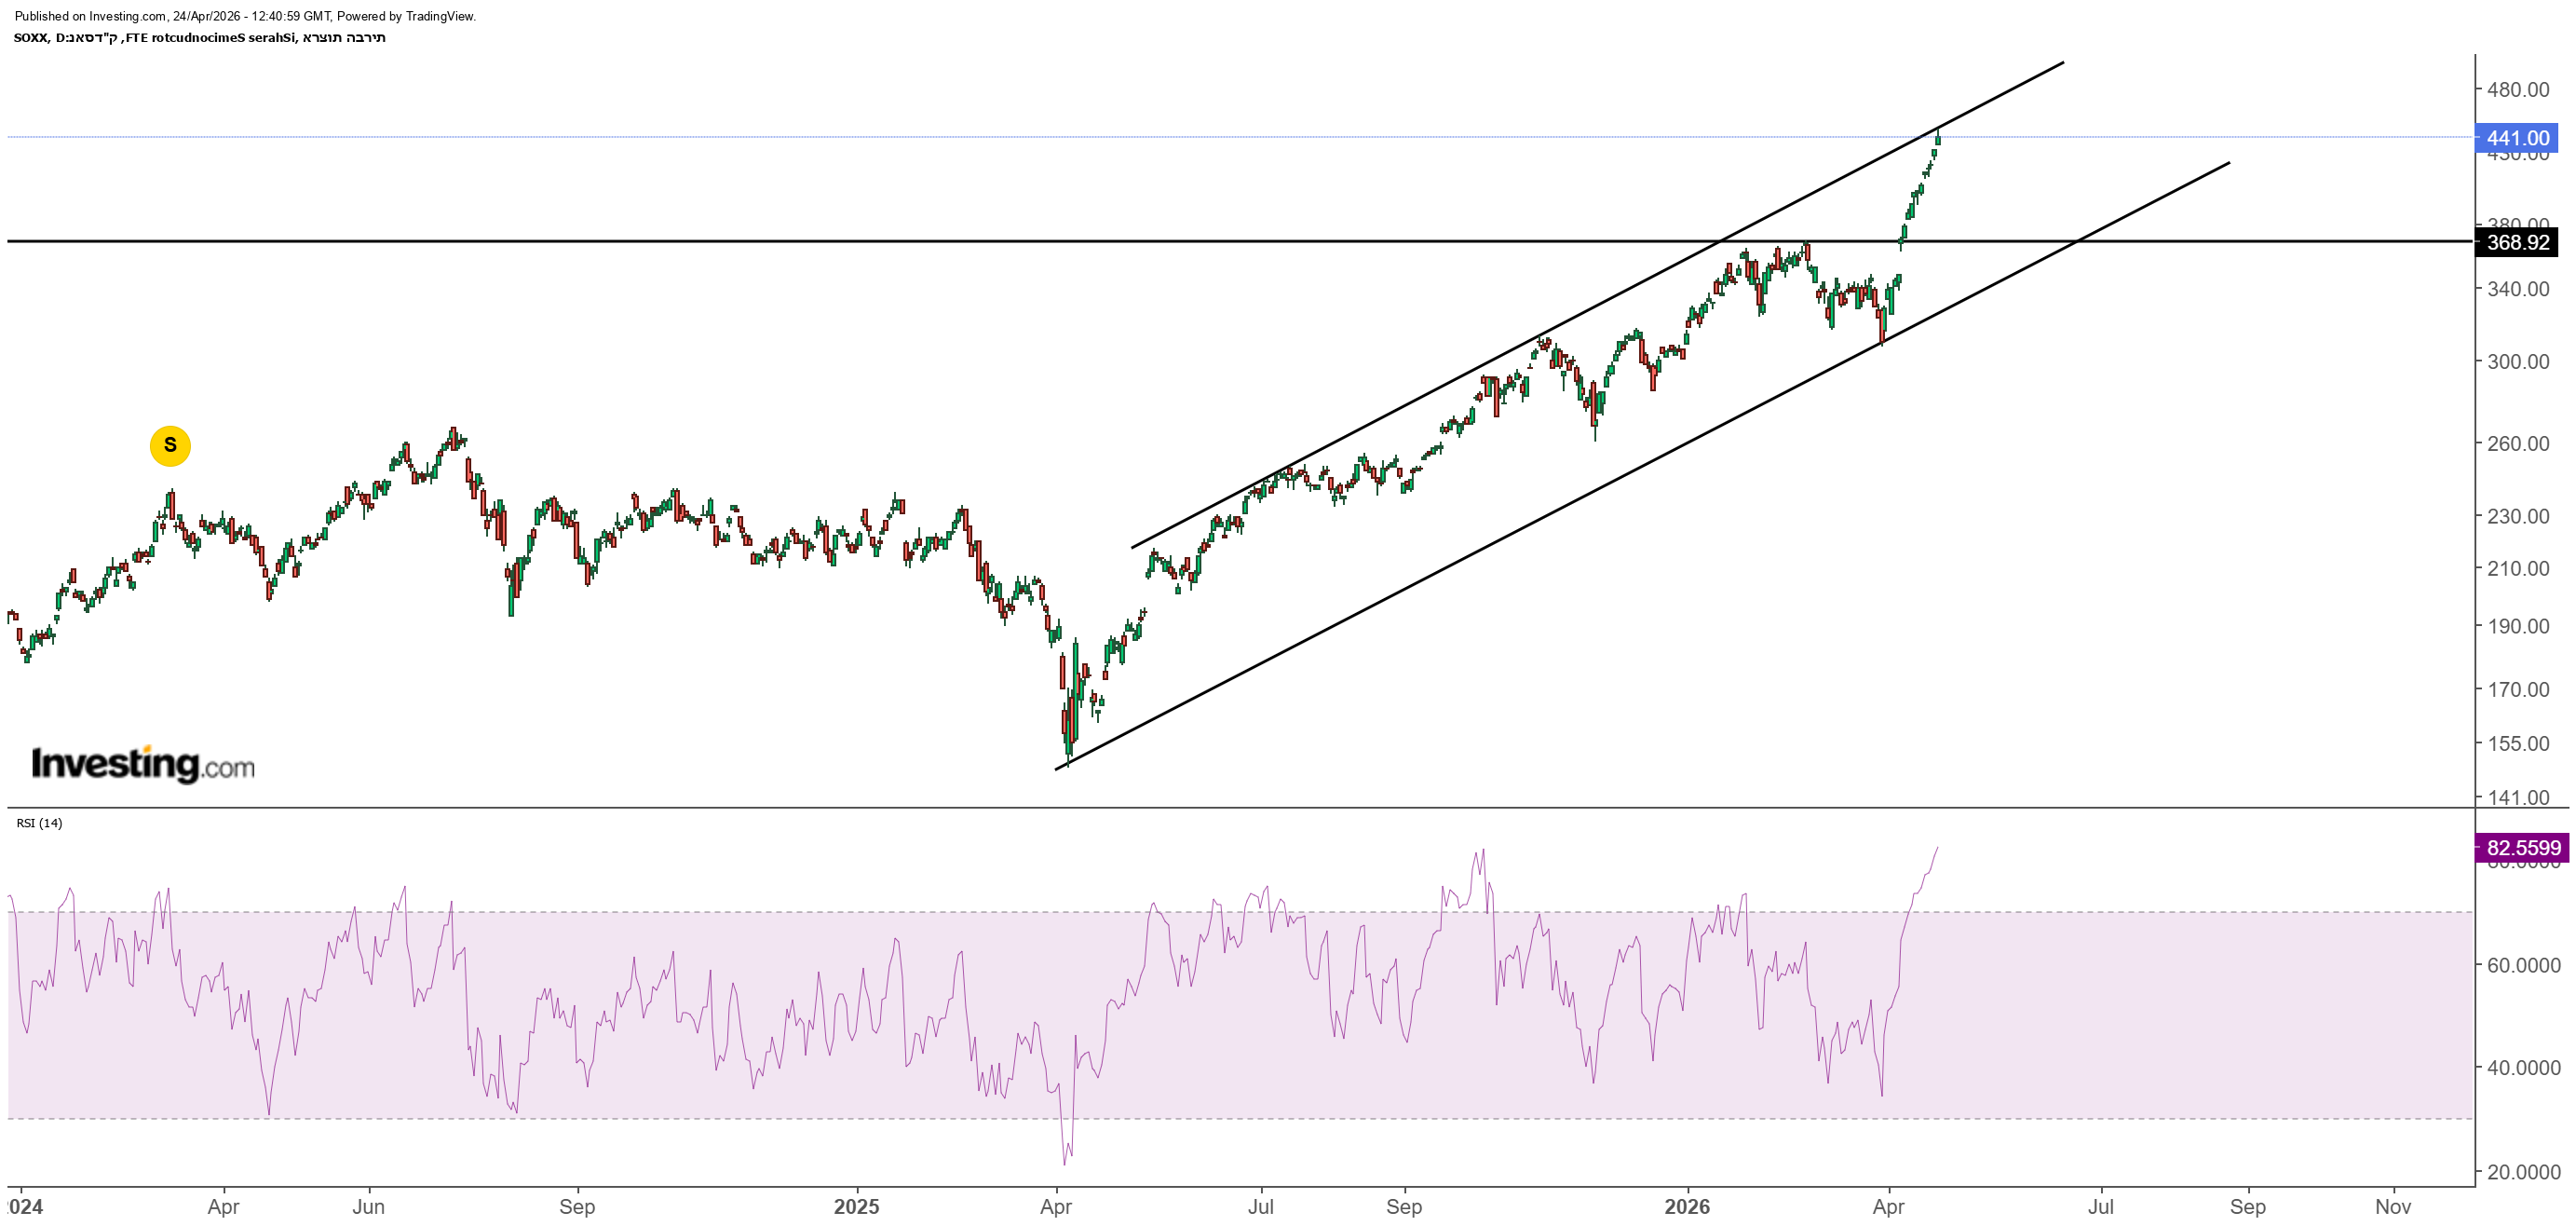Click the Jun label on time axis

click(368, 1207)
